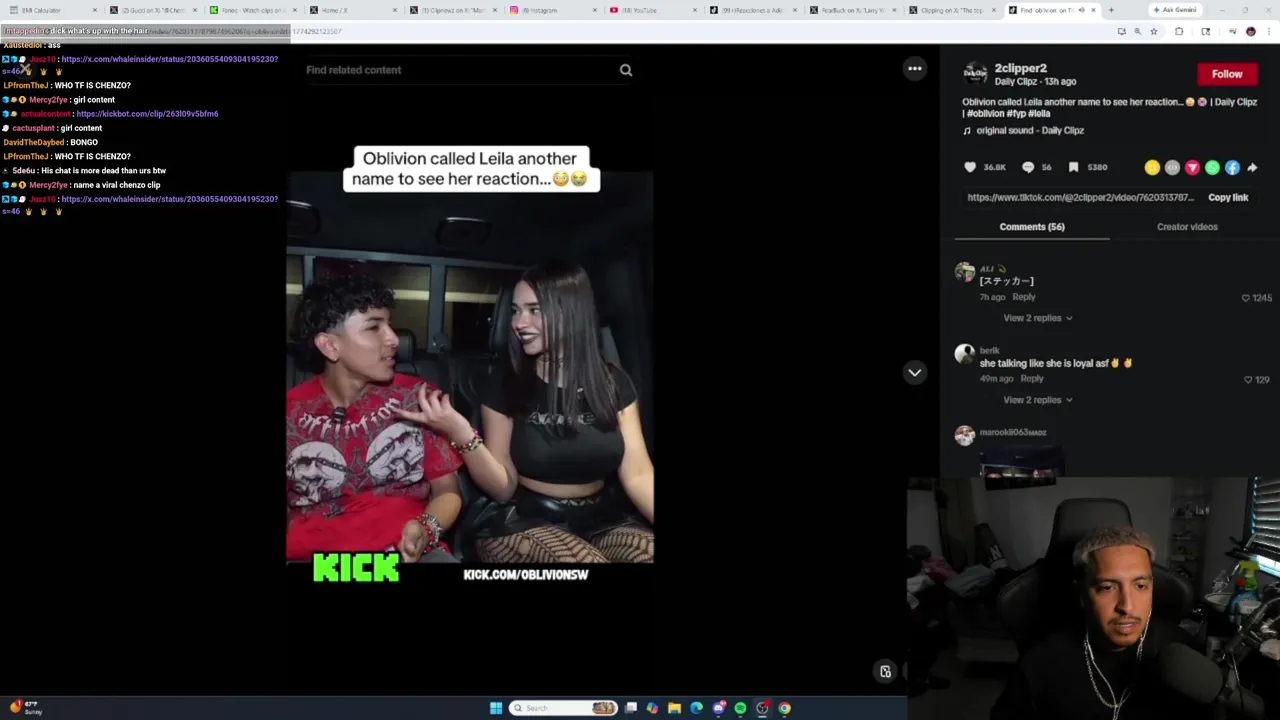Open the kickbot.com clip link in chat

(147, 114)
